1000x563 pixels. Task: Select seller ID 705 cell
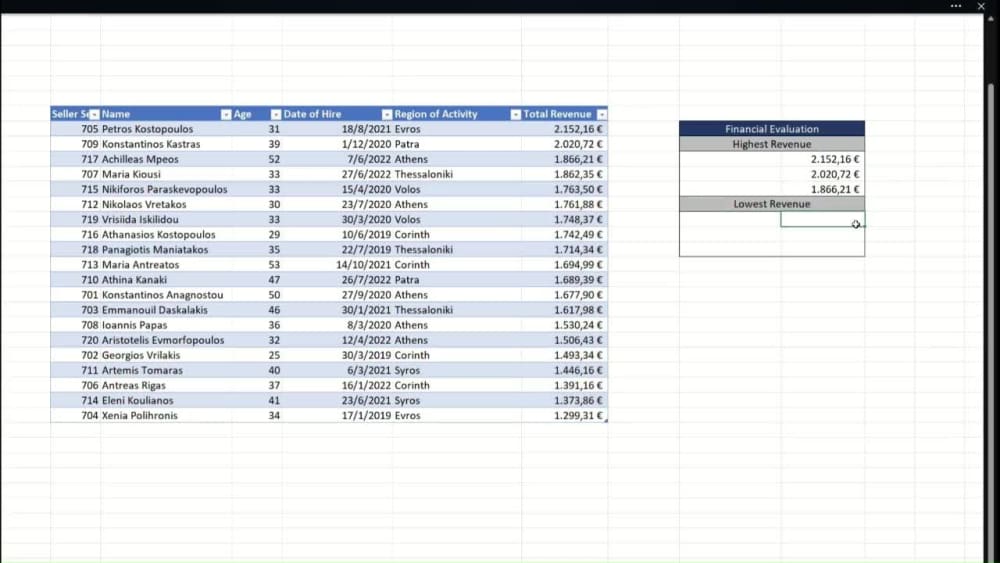[75, 129]
